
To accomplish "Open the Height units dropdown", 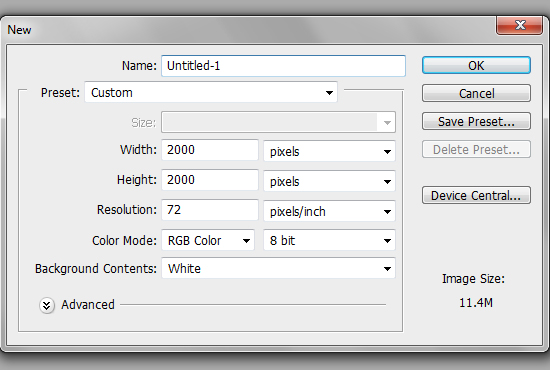I will [x=329, y=181].
